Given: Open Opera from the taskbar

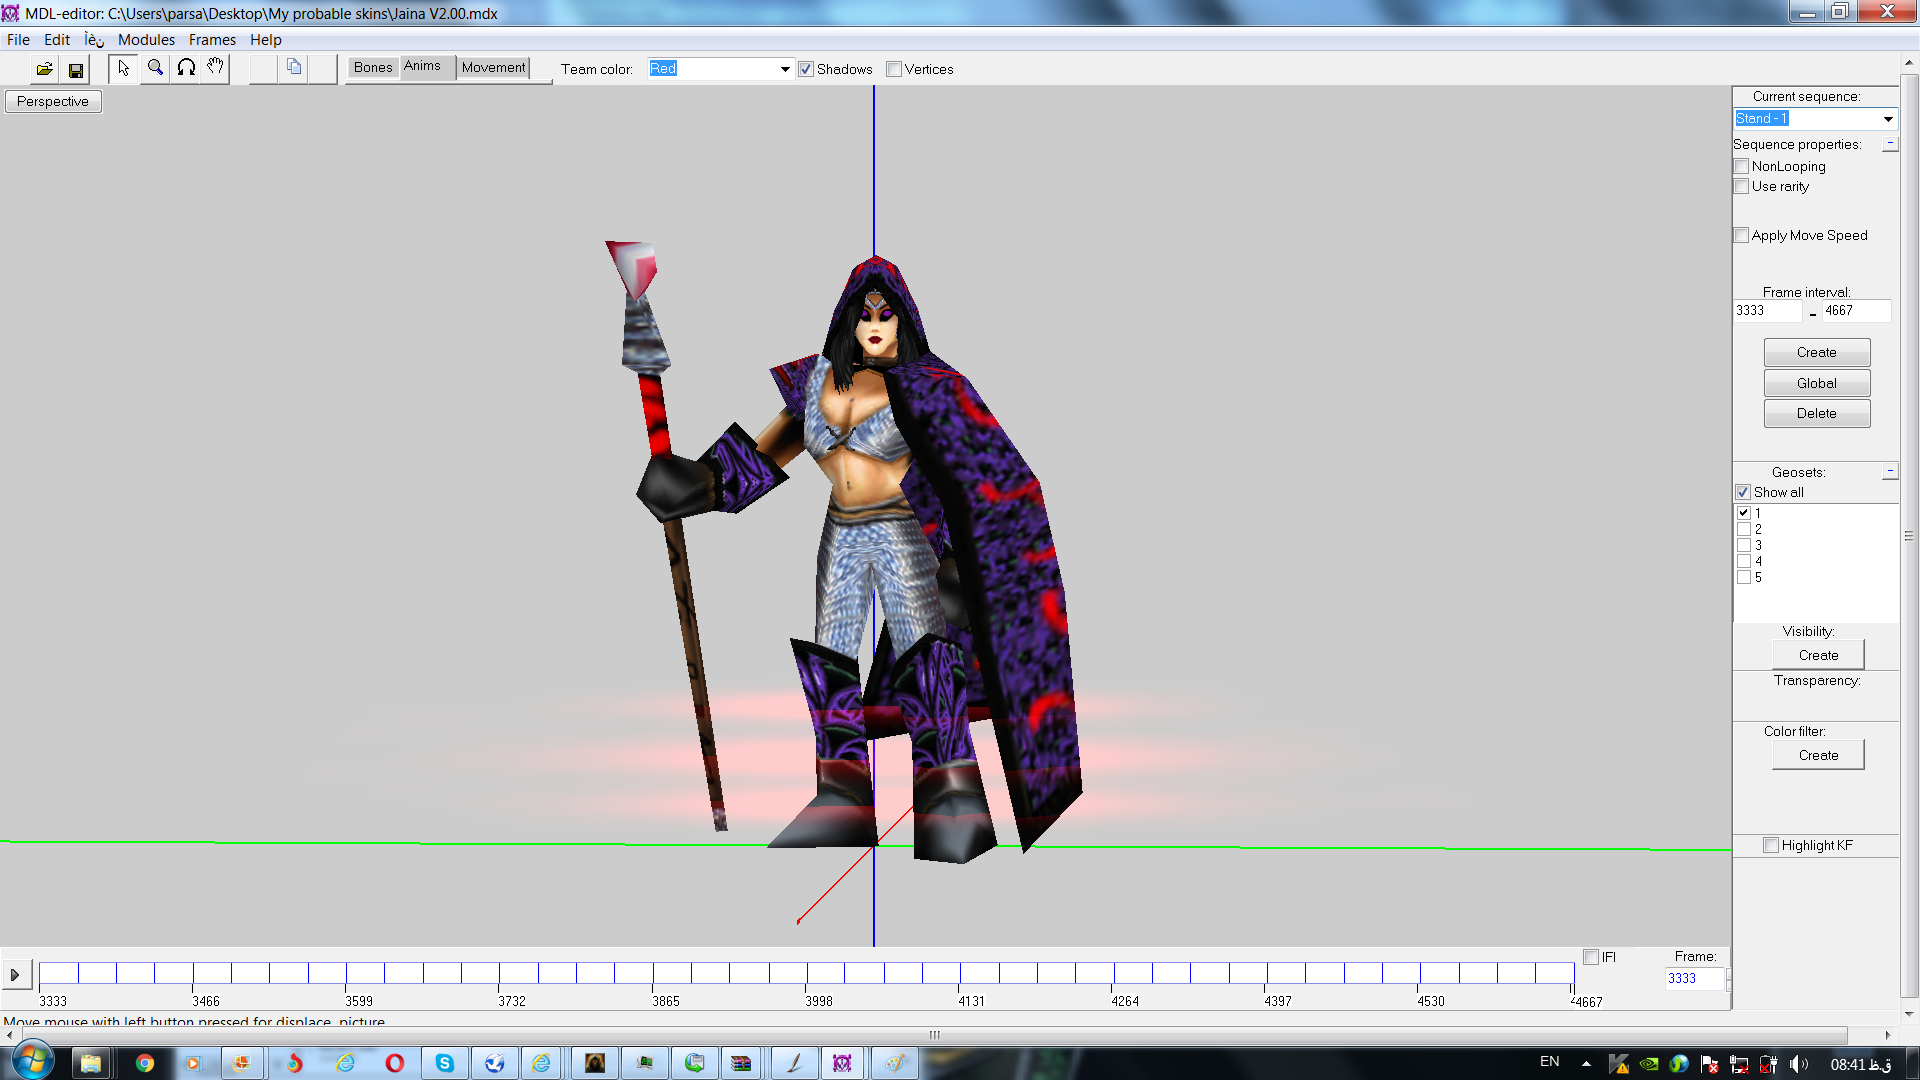Looking at the screenshot, I should pyautogui.click(x=395, y=1063).
